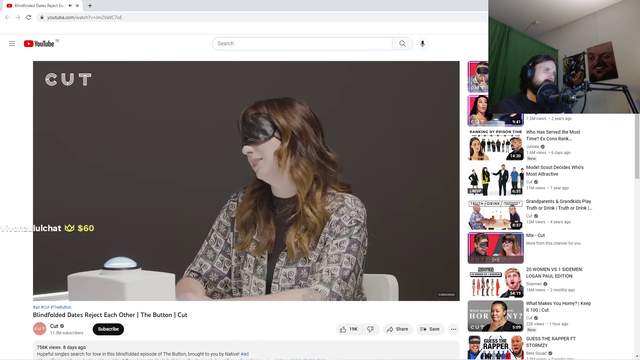Click the #TheButton hashtag
The height and width of the screenshot is (360, 640).
[x=61, y=307]
